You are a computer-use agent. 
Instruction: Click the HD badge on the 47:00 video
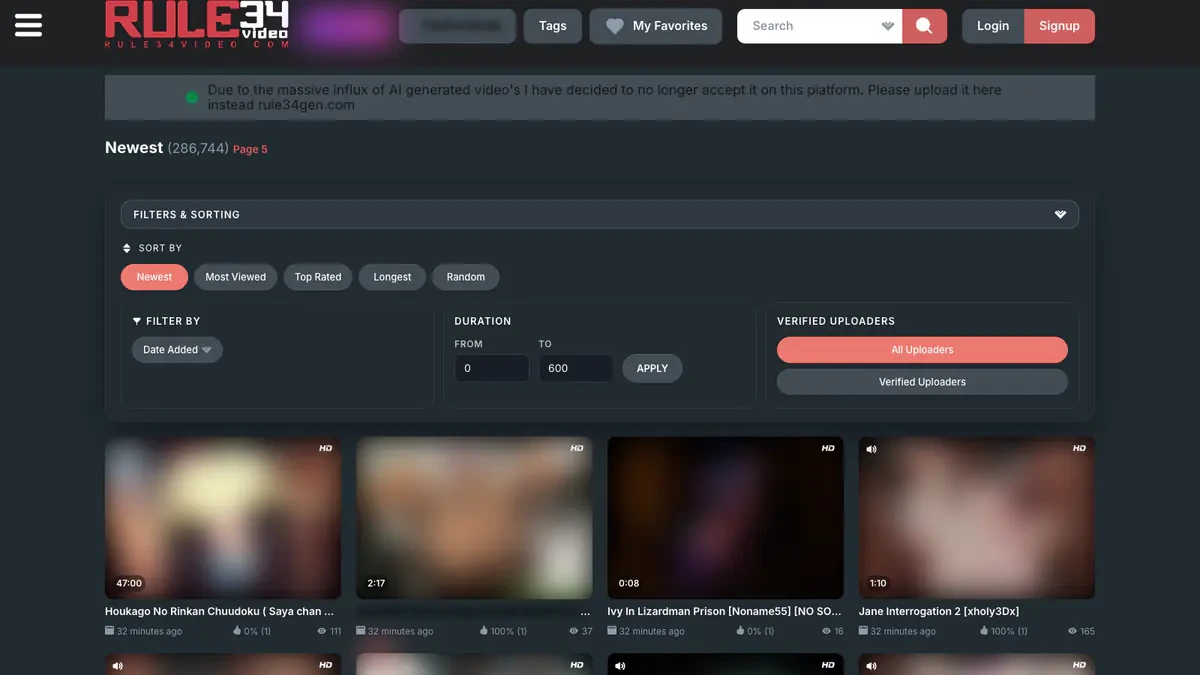click(x=326, y=449)
